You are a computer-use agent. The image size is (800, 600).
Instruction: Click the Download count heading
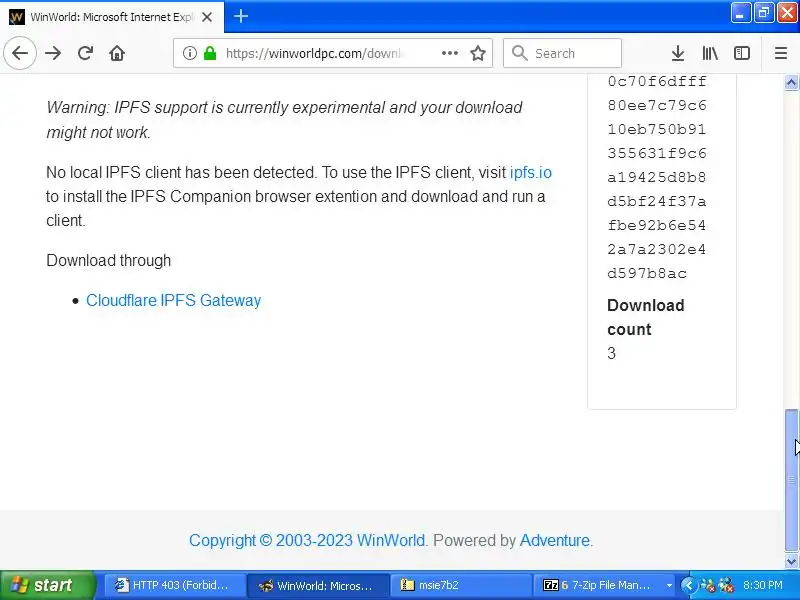[645, 317]
